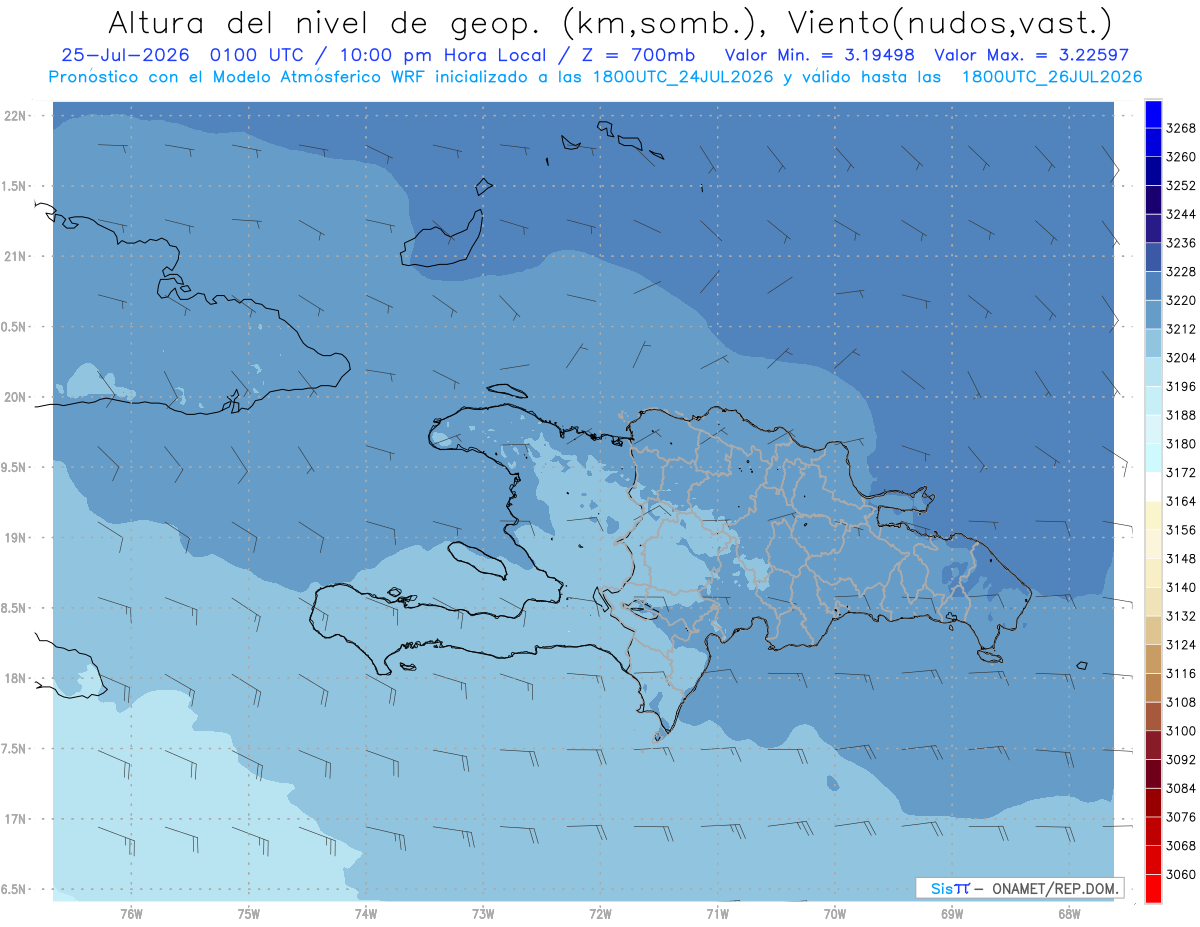The image size is (1200, 927).
Task: Click the '7.5N' axis label
Action: click(x=15, y=749)
